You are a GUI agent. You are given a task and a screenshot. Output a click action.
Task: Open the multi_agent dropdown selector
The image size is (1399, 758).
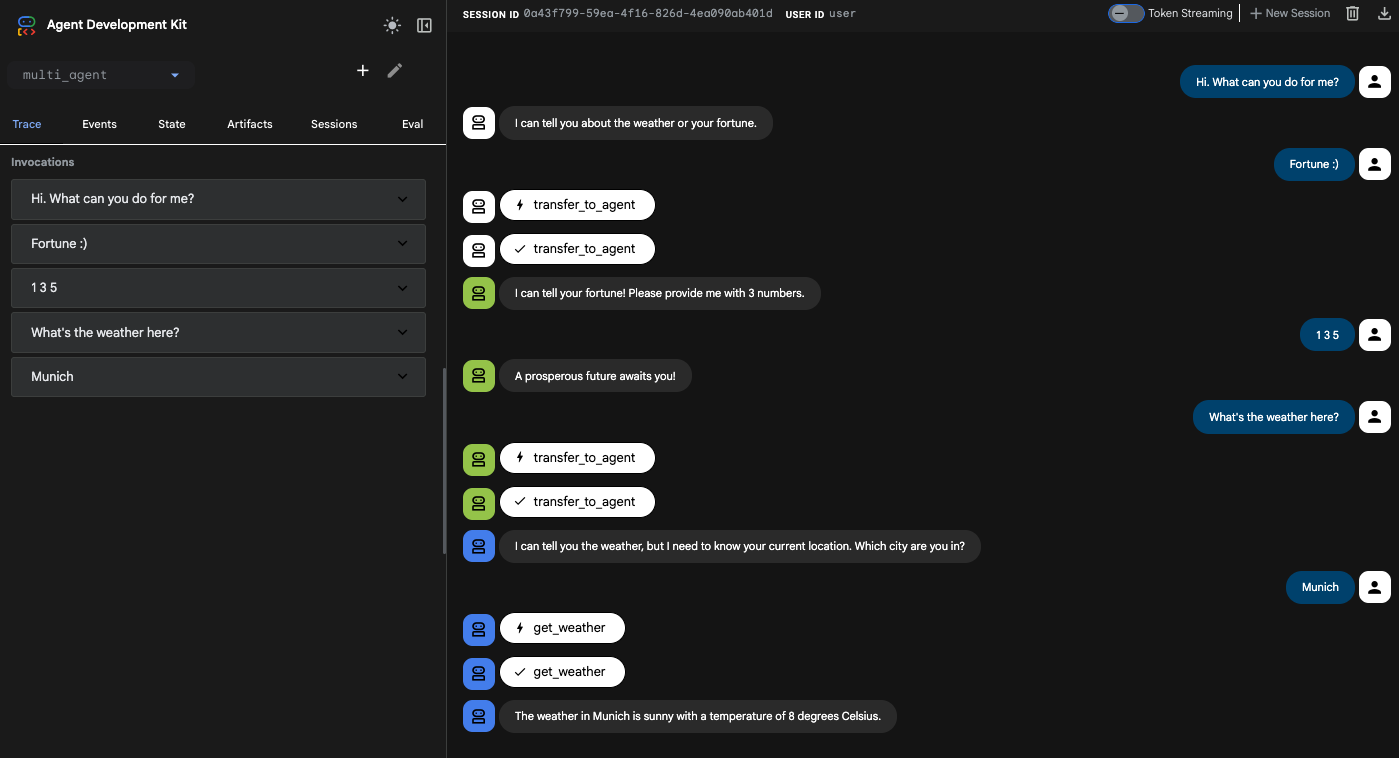coord(100,75)
